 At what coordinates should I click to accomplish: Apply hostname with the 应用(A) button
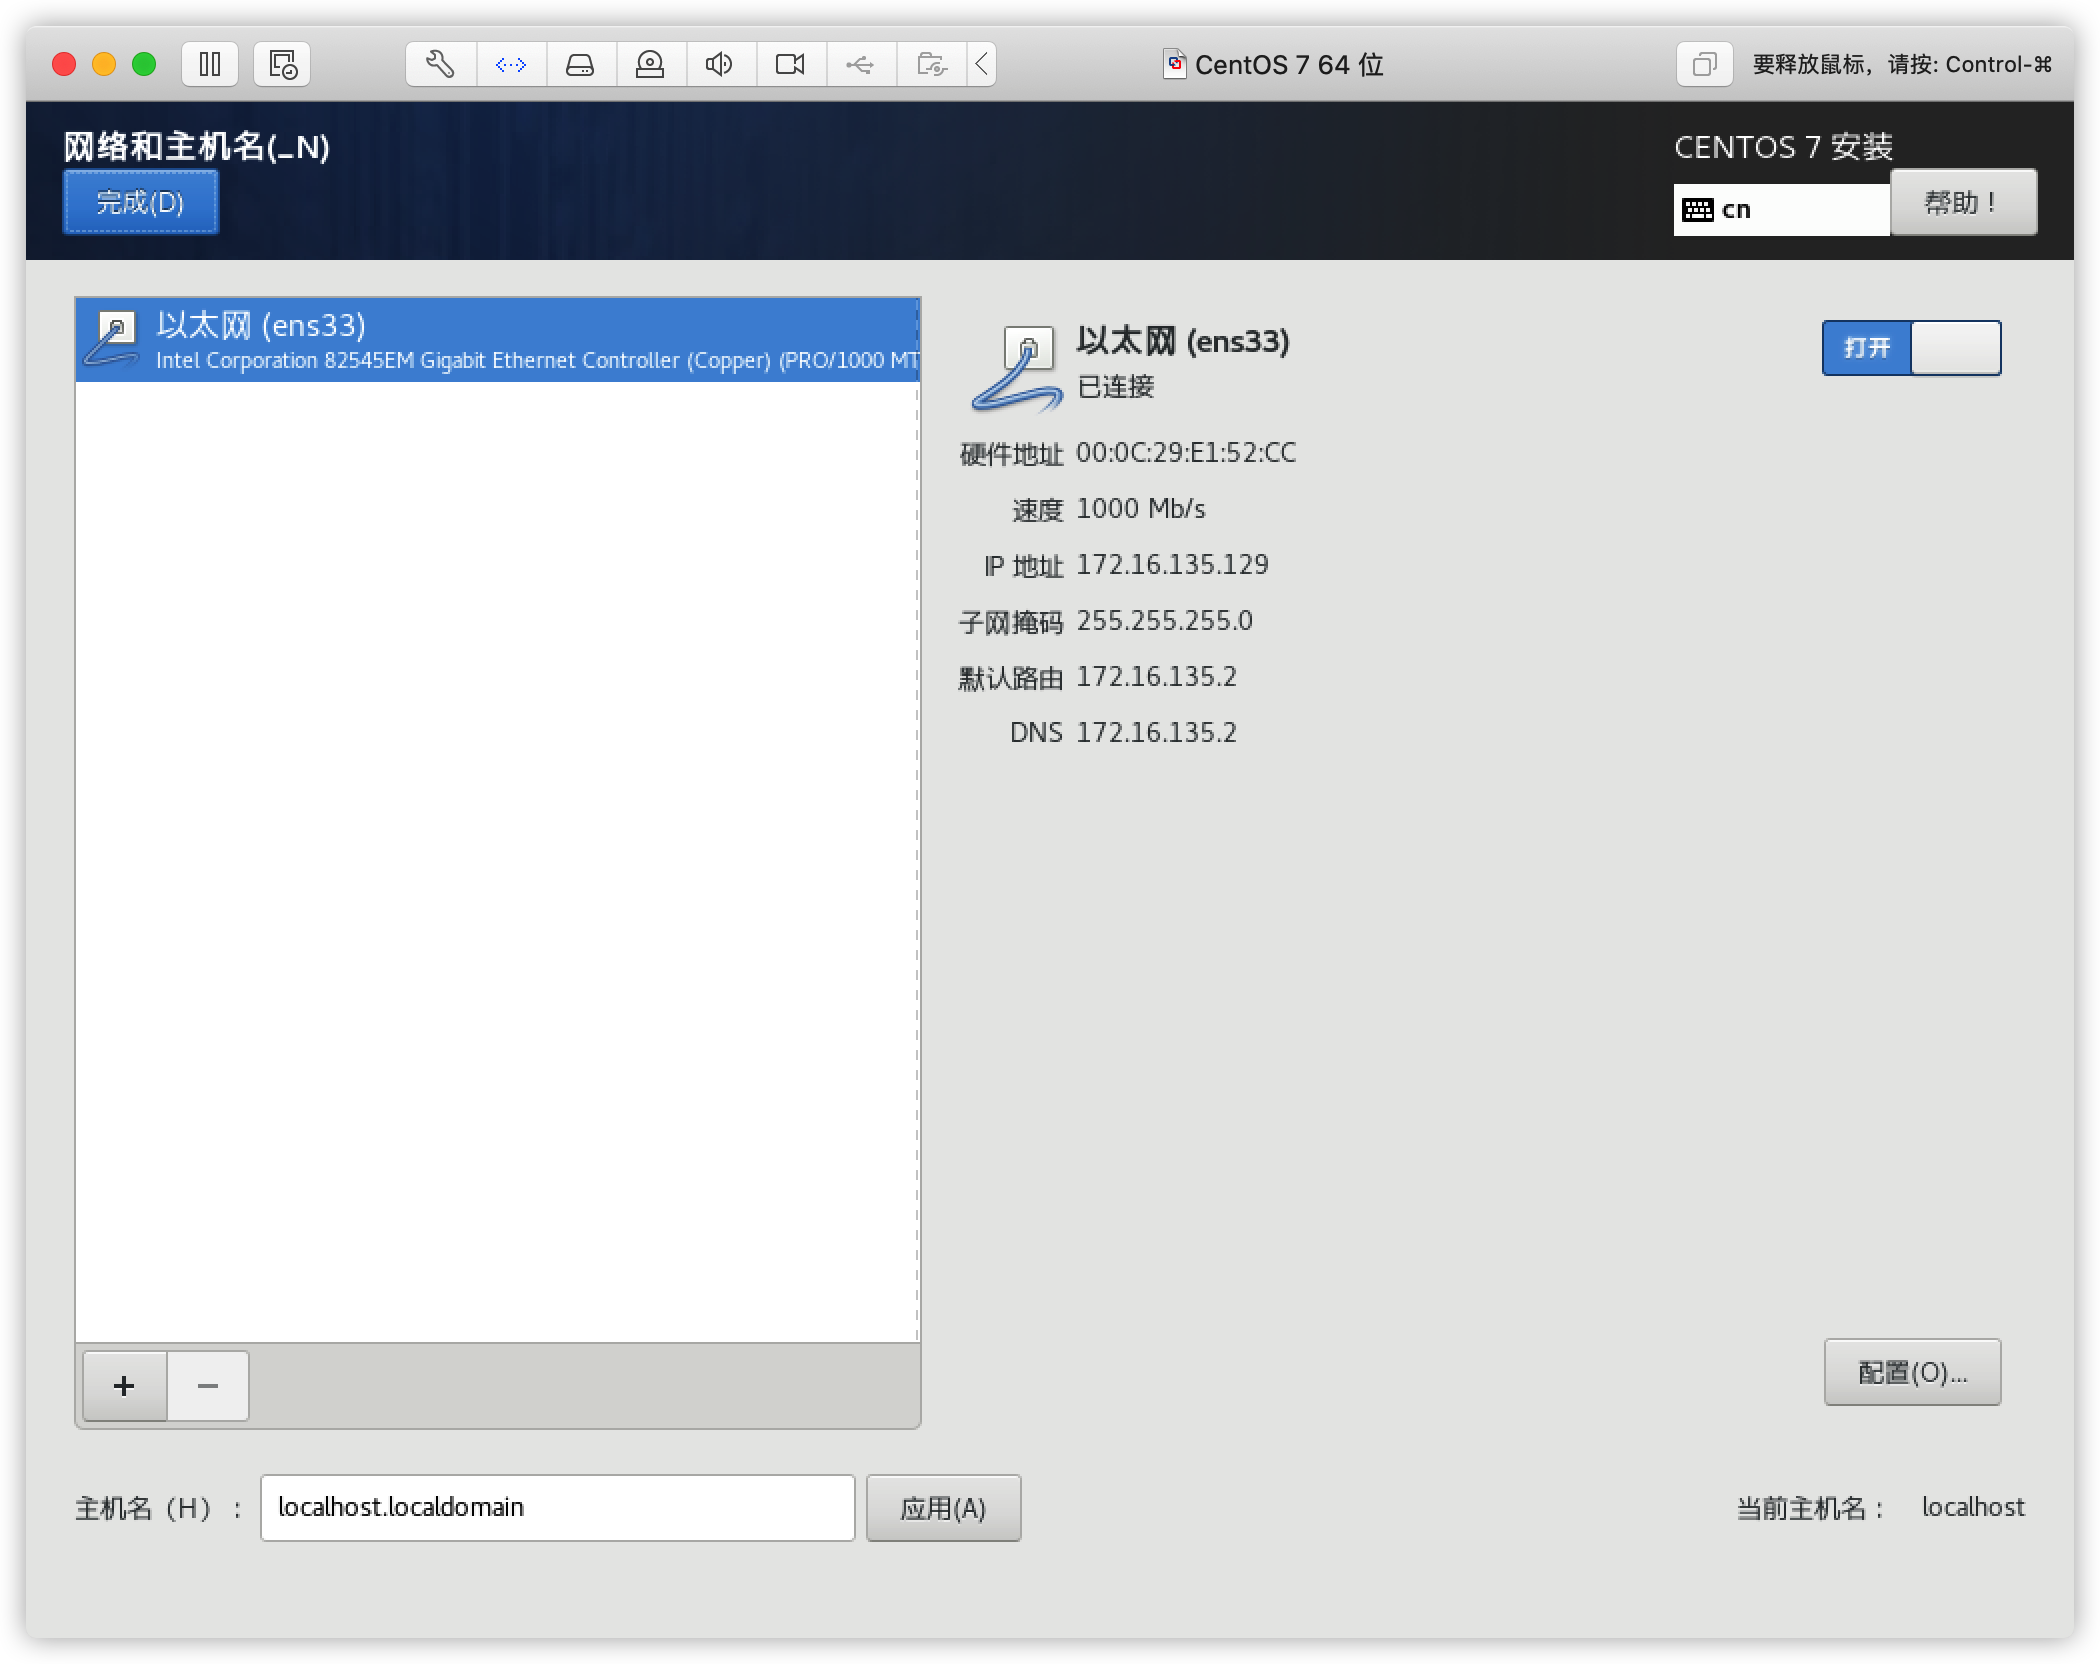pyautogui.click(x=943, y=1508)
